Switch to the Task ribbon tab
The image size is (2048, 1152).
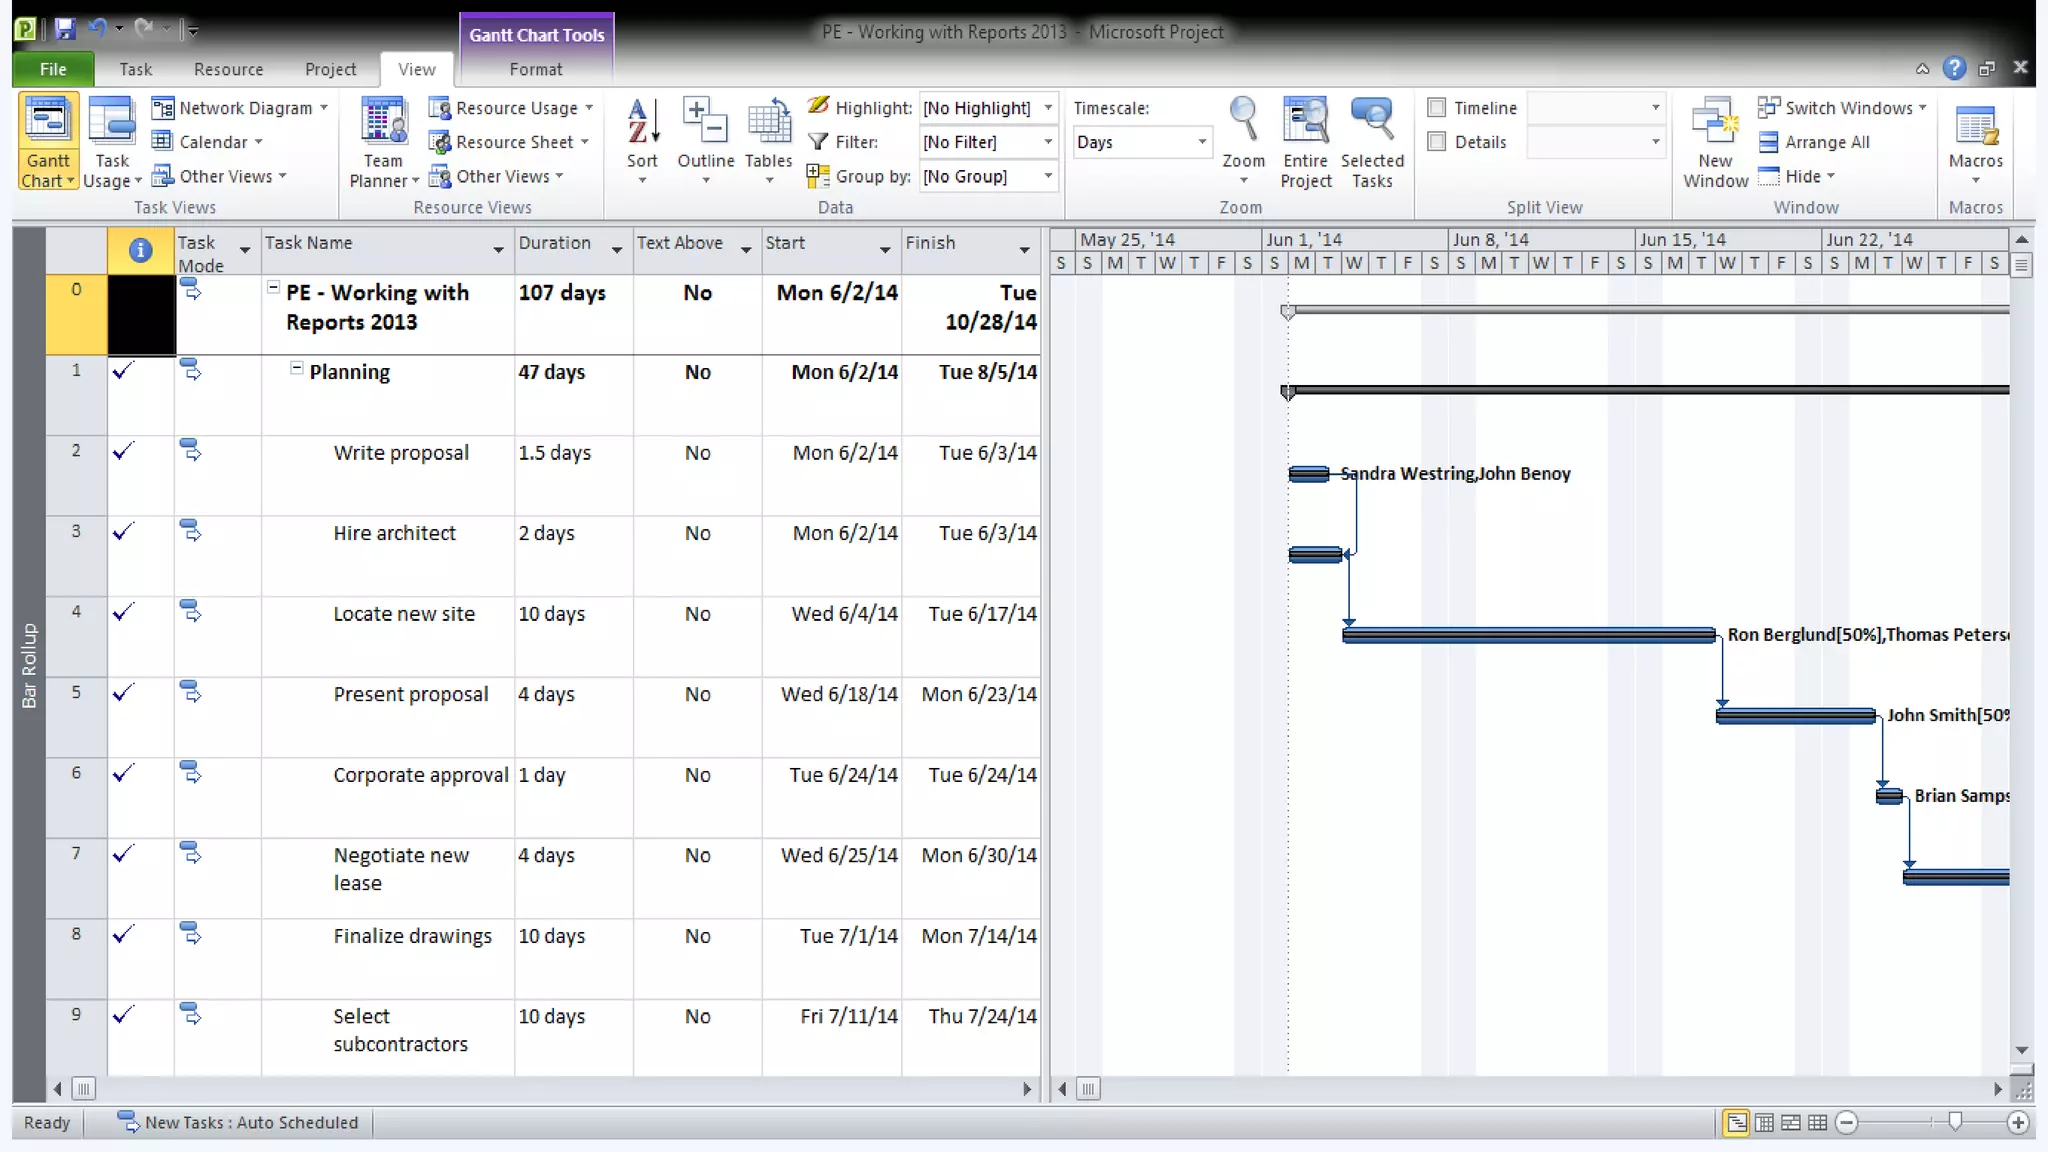(x=135, y=69)
